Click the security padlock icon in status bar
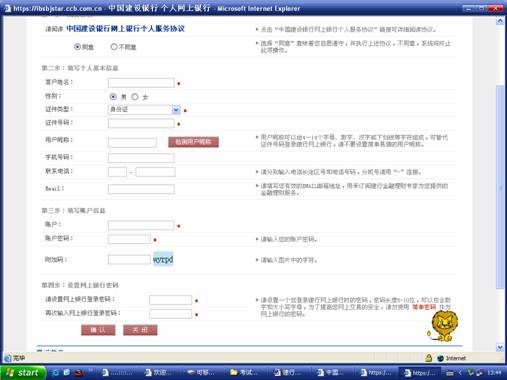Image resolution: width=507 pixels, height=380 pixels. (x=429, y=358)
